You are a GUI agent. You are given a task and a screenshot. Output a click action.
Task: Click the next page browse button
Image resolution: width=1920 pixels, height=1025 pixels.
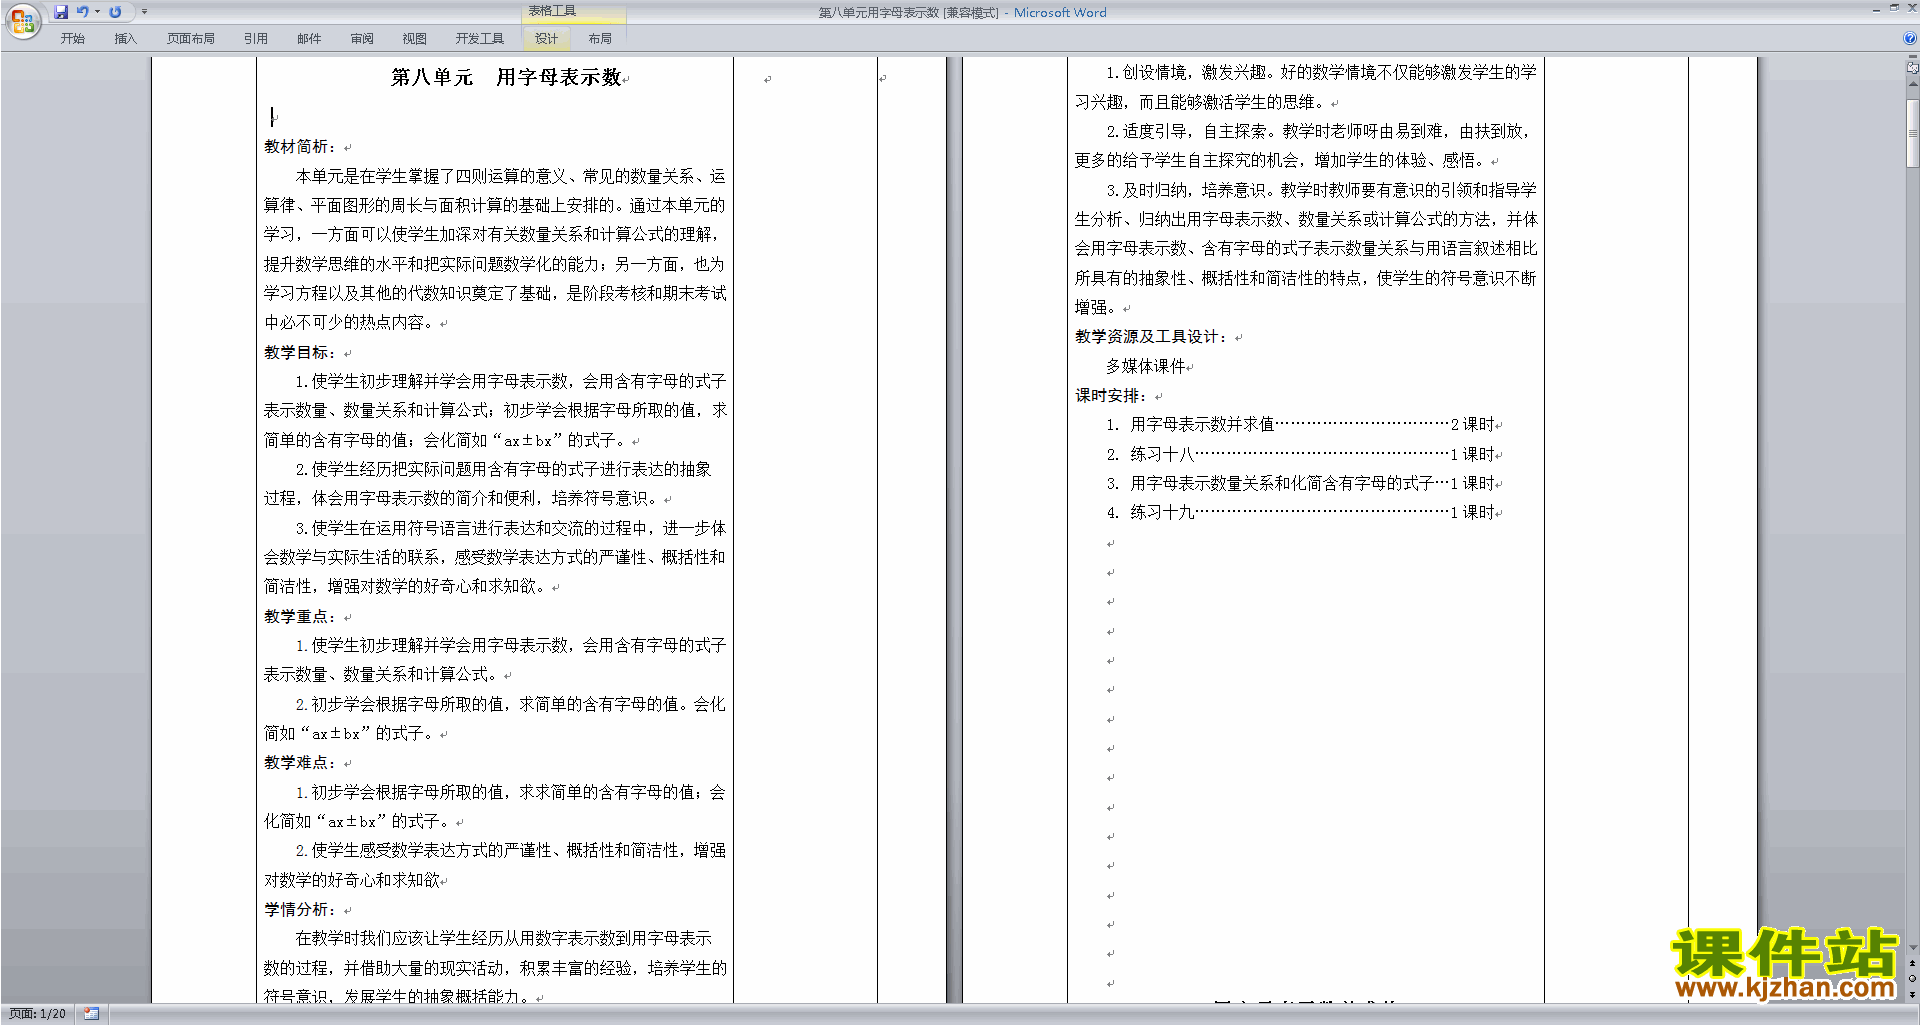pyautogui.click(x=1912, y=994)
